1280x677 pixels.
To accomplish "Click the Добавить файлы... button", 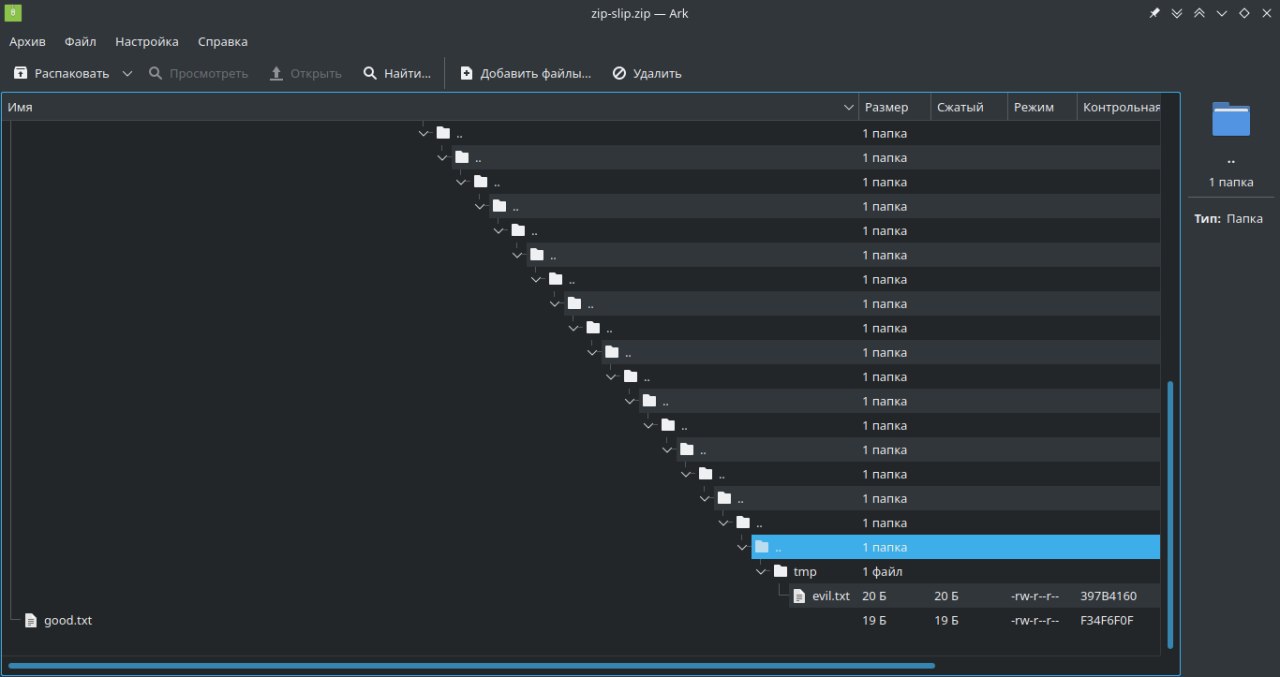I will (x=525, y=73).
